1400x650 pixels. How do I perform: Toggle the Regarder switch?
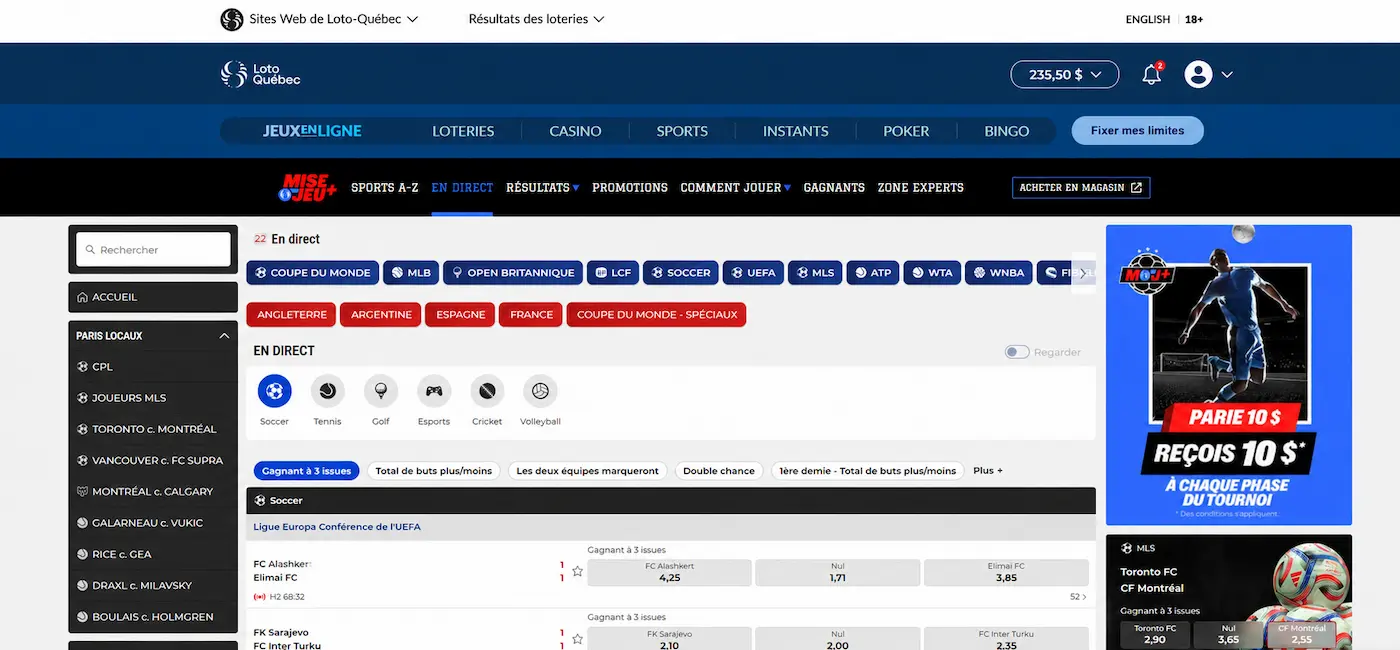pos(1017,352)
